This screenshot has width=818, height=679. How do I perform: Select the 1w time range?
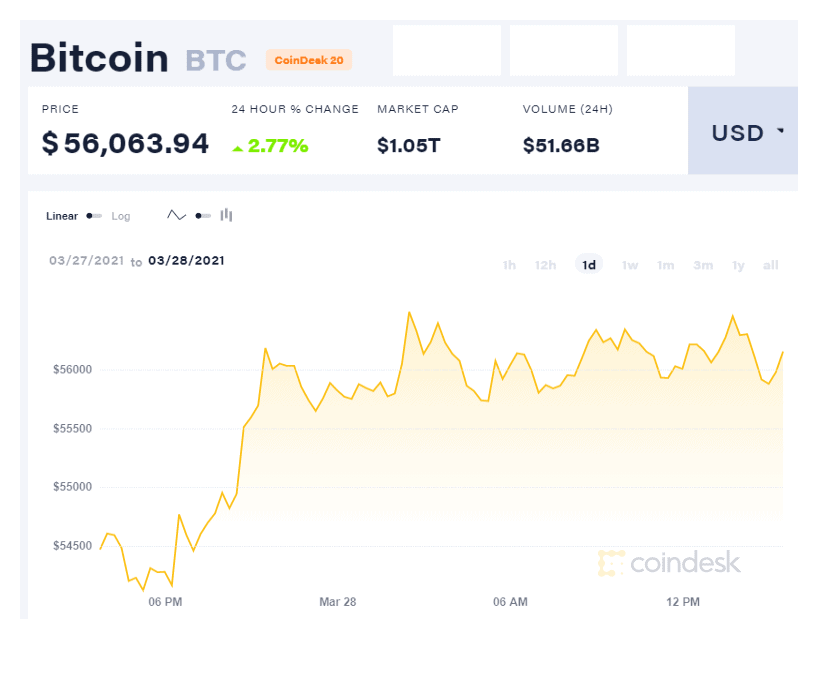click(x=630, y=265)
